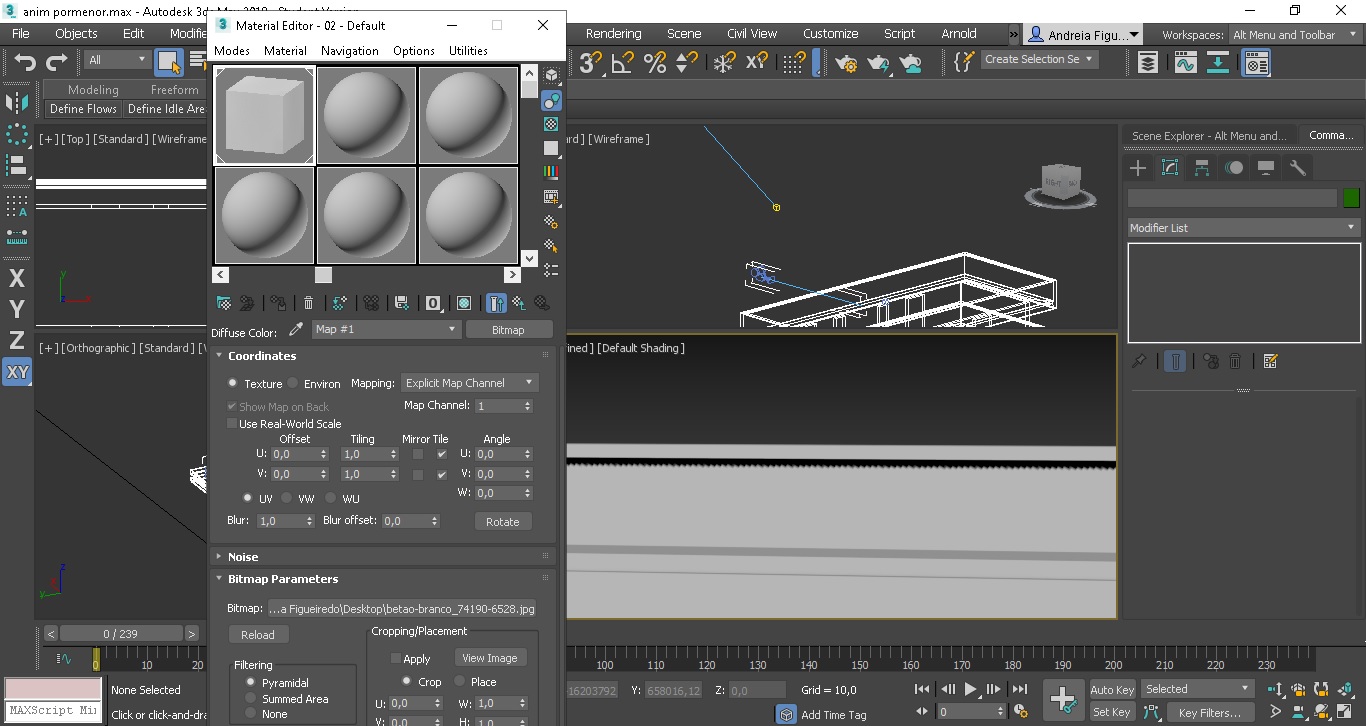
Task: Toggle Show Shaded Material in Viewport icon
Action: [464, 303]
